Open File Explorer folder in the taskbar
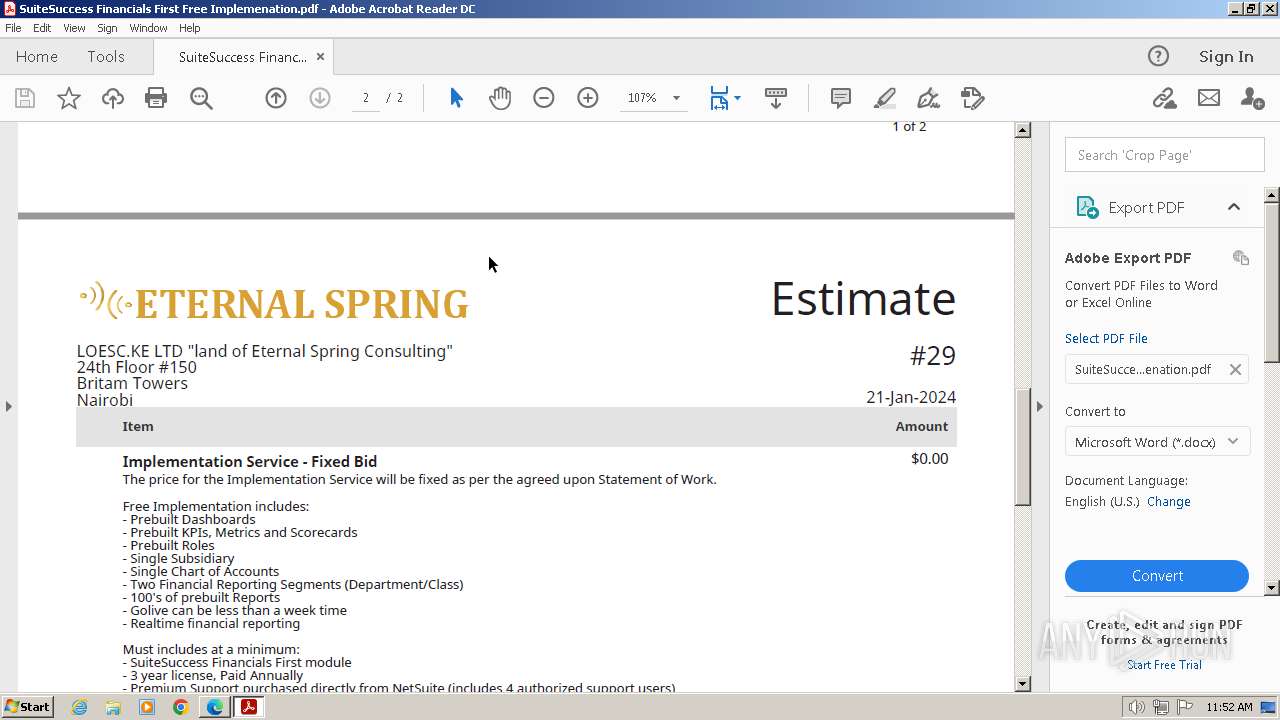 tap(113, 707)
